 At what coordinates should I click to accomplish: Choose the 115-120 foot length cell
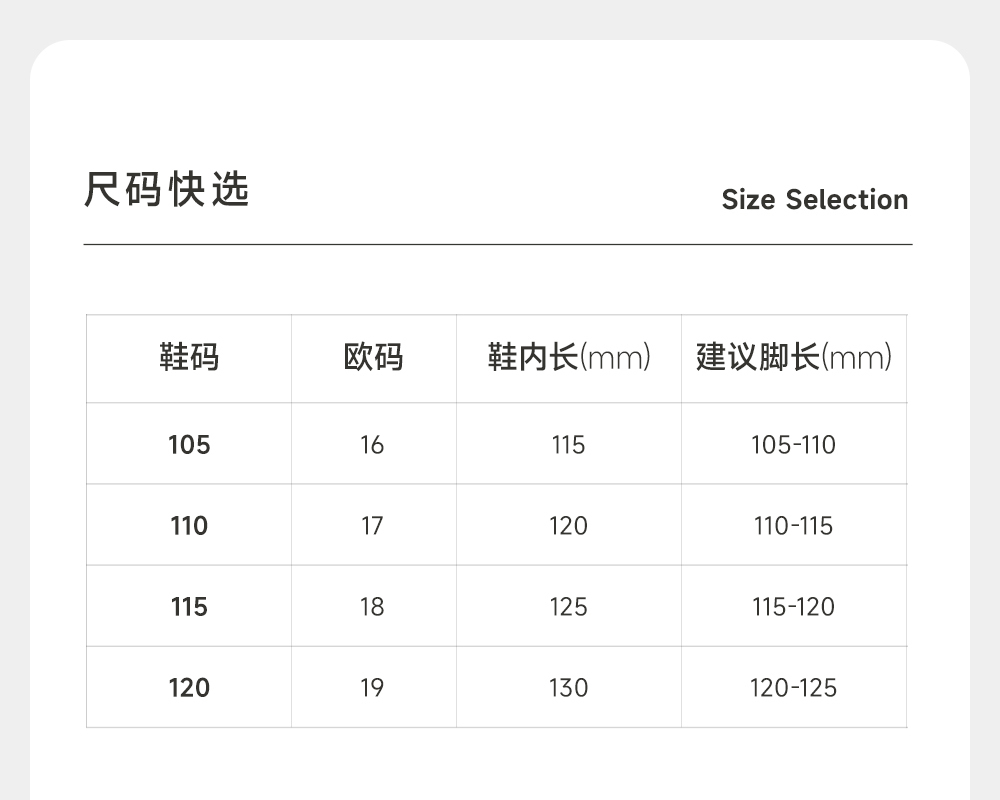(x=793, y=607)
